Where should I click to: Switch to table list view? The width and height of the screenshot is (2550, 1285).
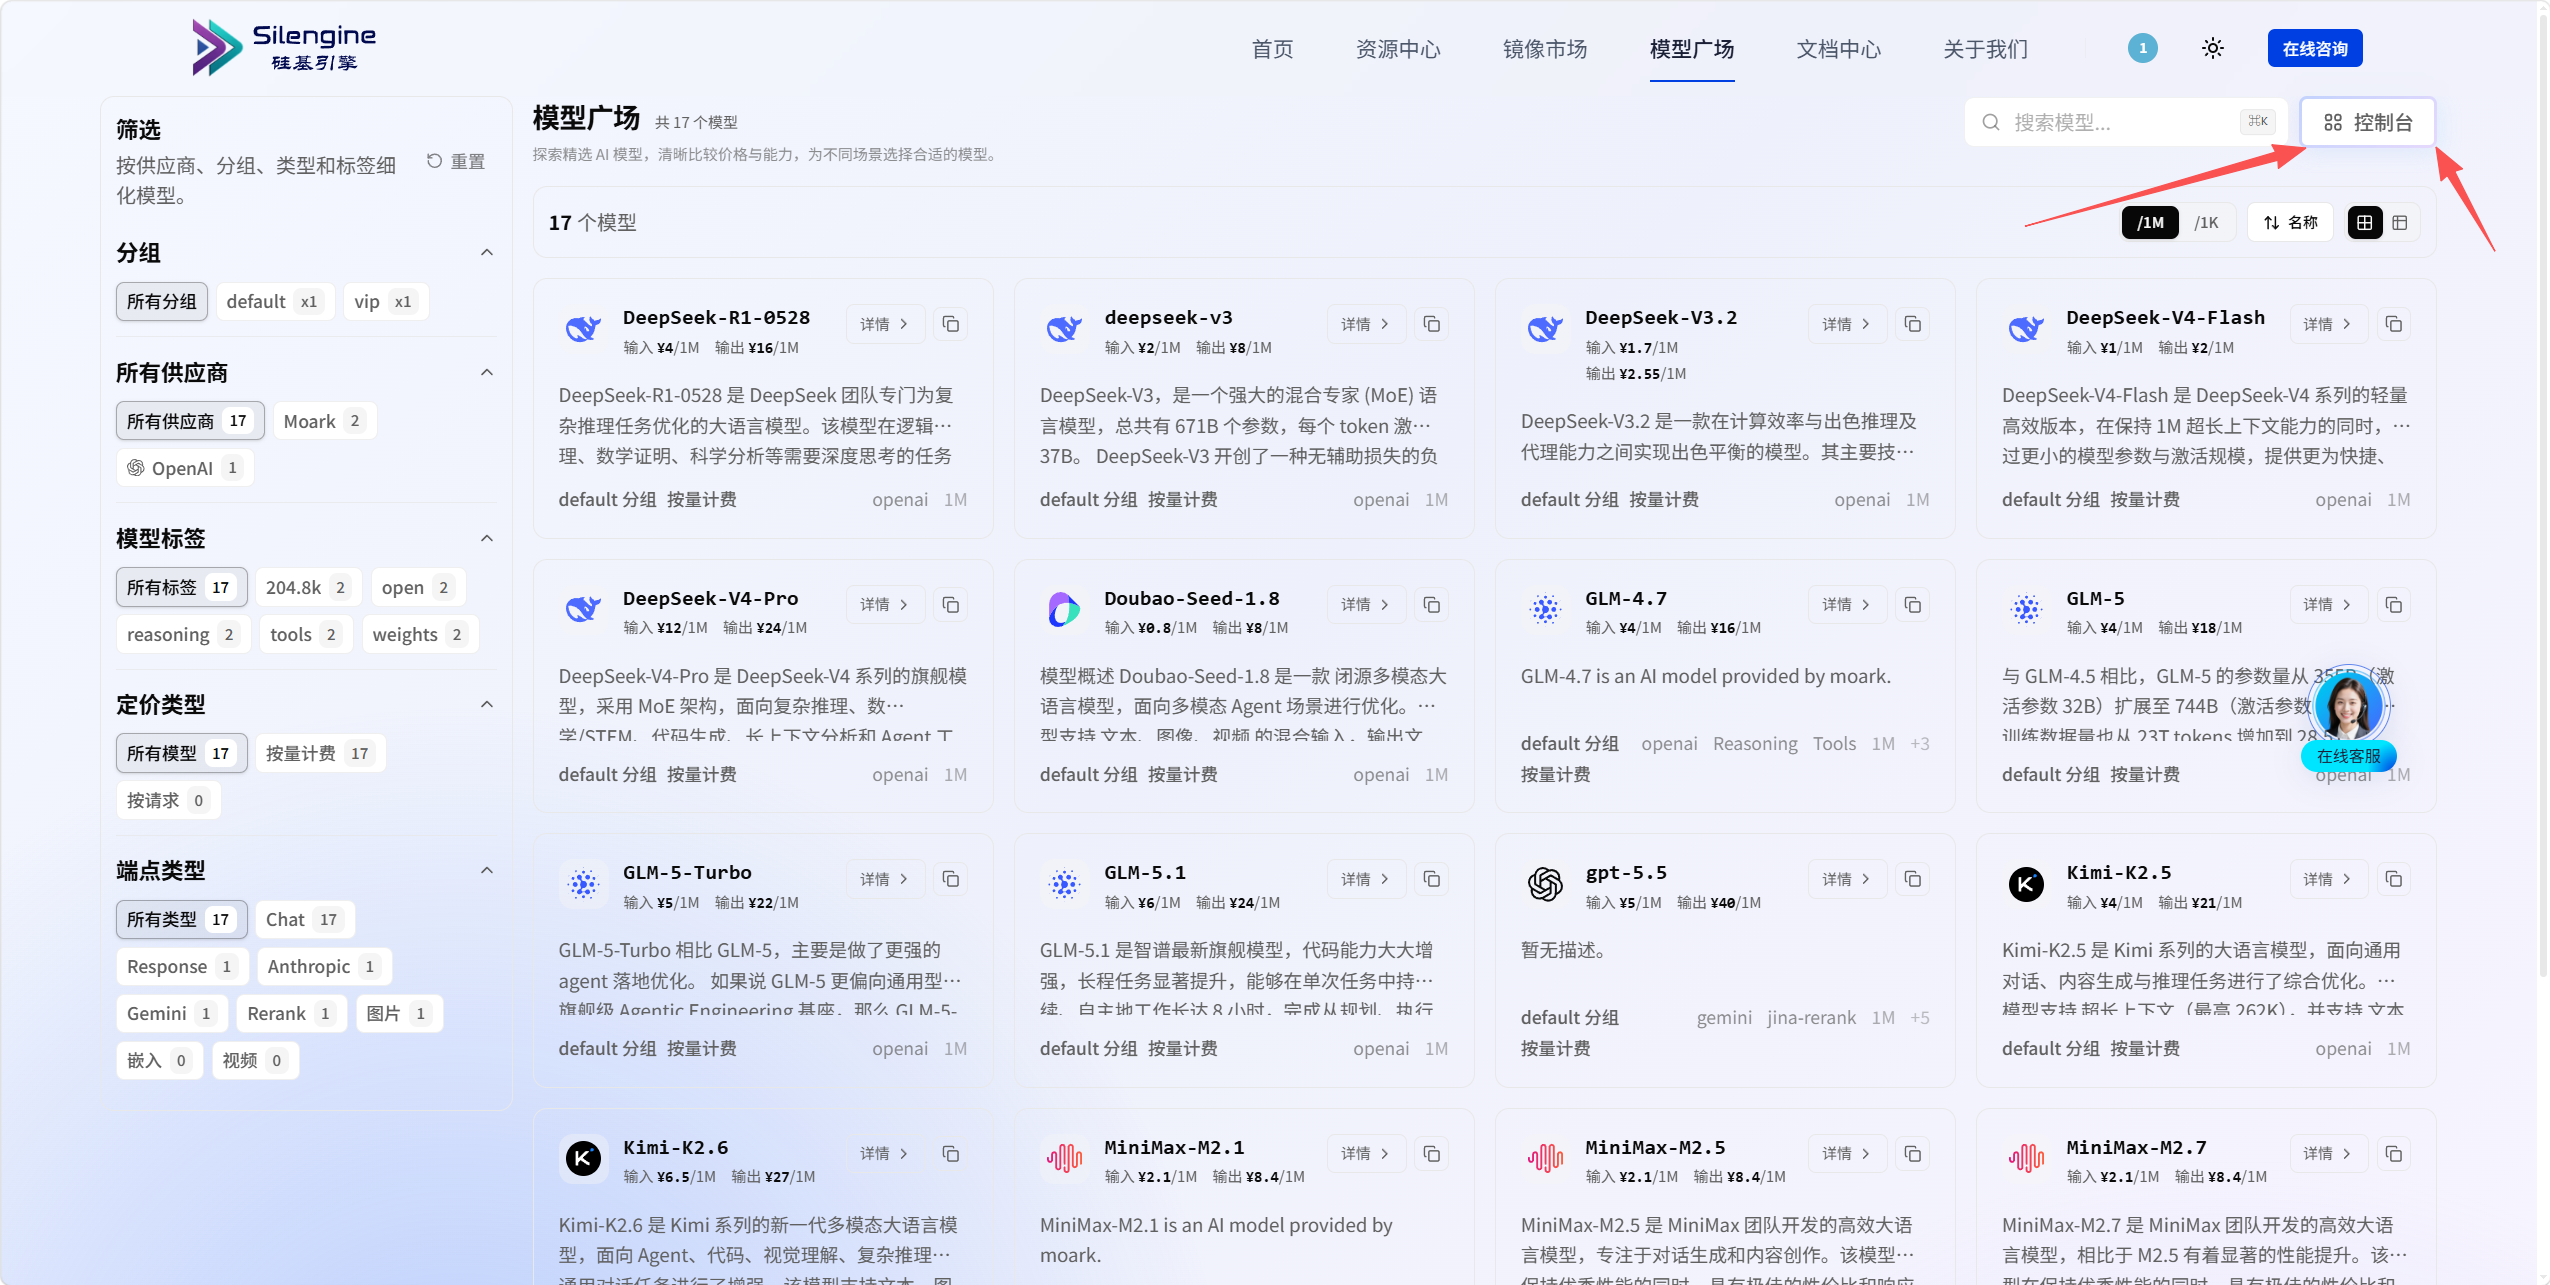(x=2400, y=222)
